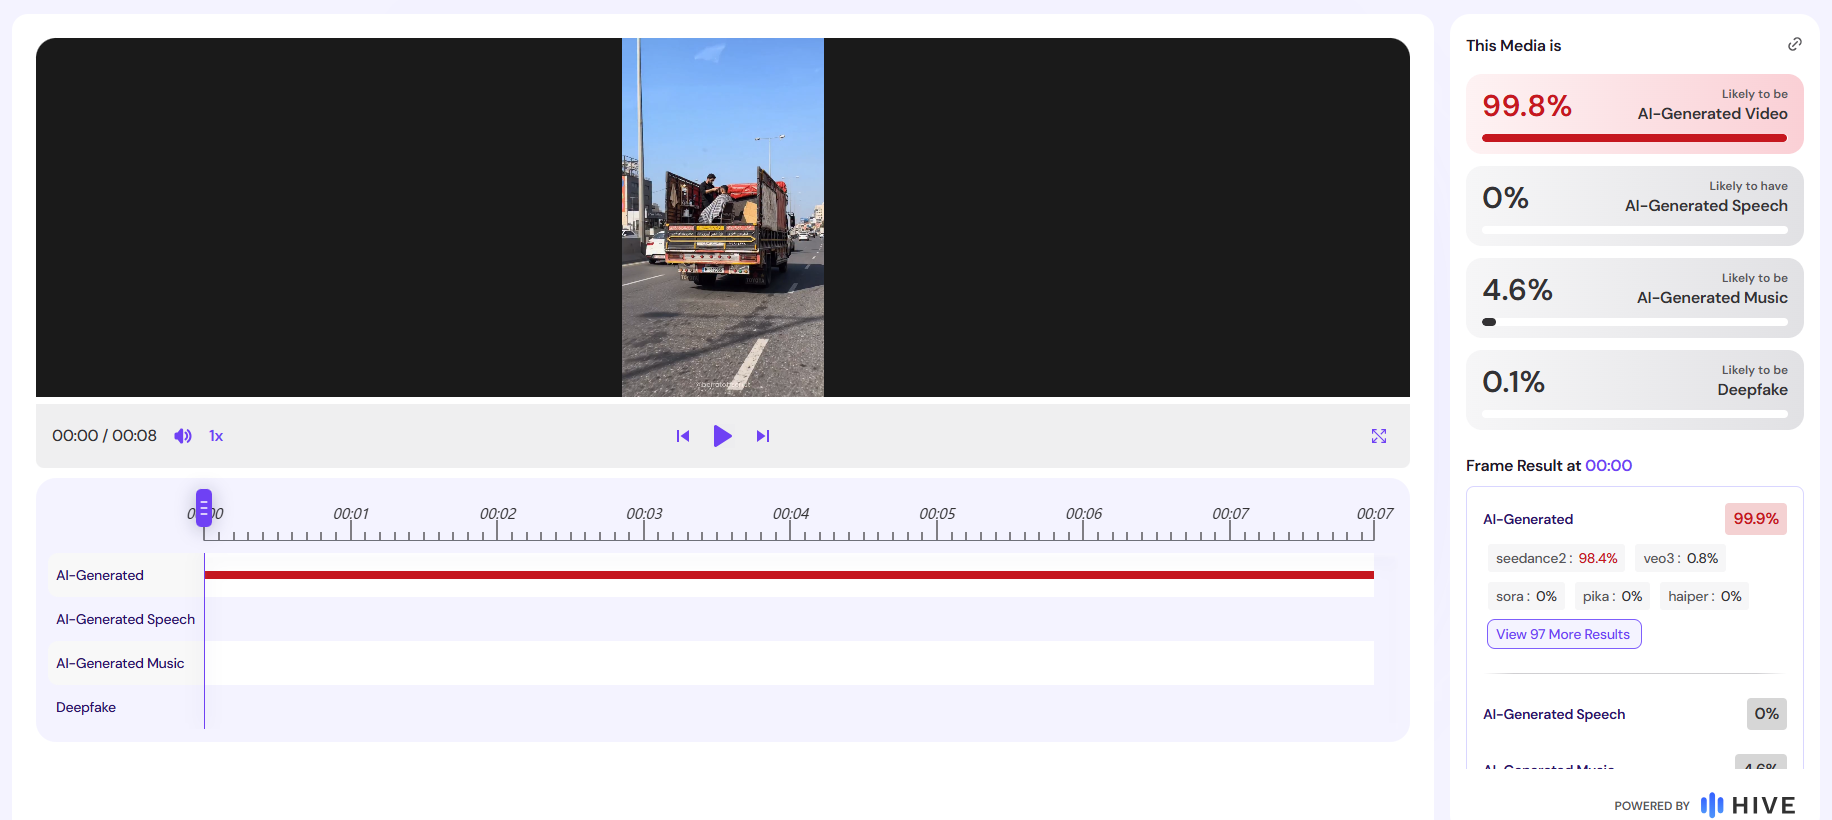Mute the audio volume icon

pos(183,436)
